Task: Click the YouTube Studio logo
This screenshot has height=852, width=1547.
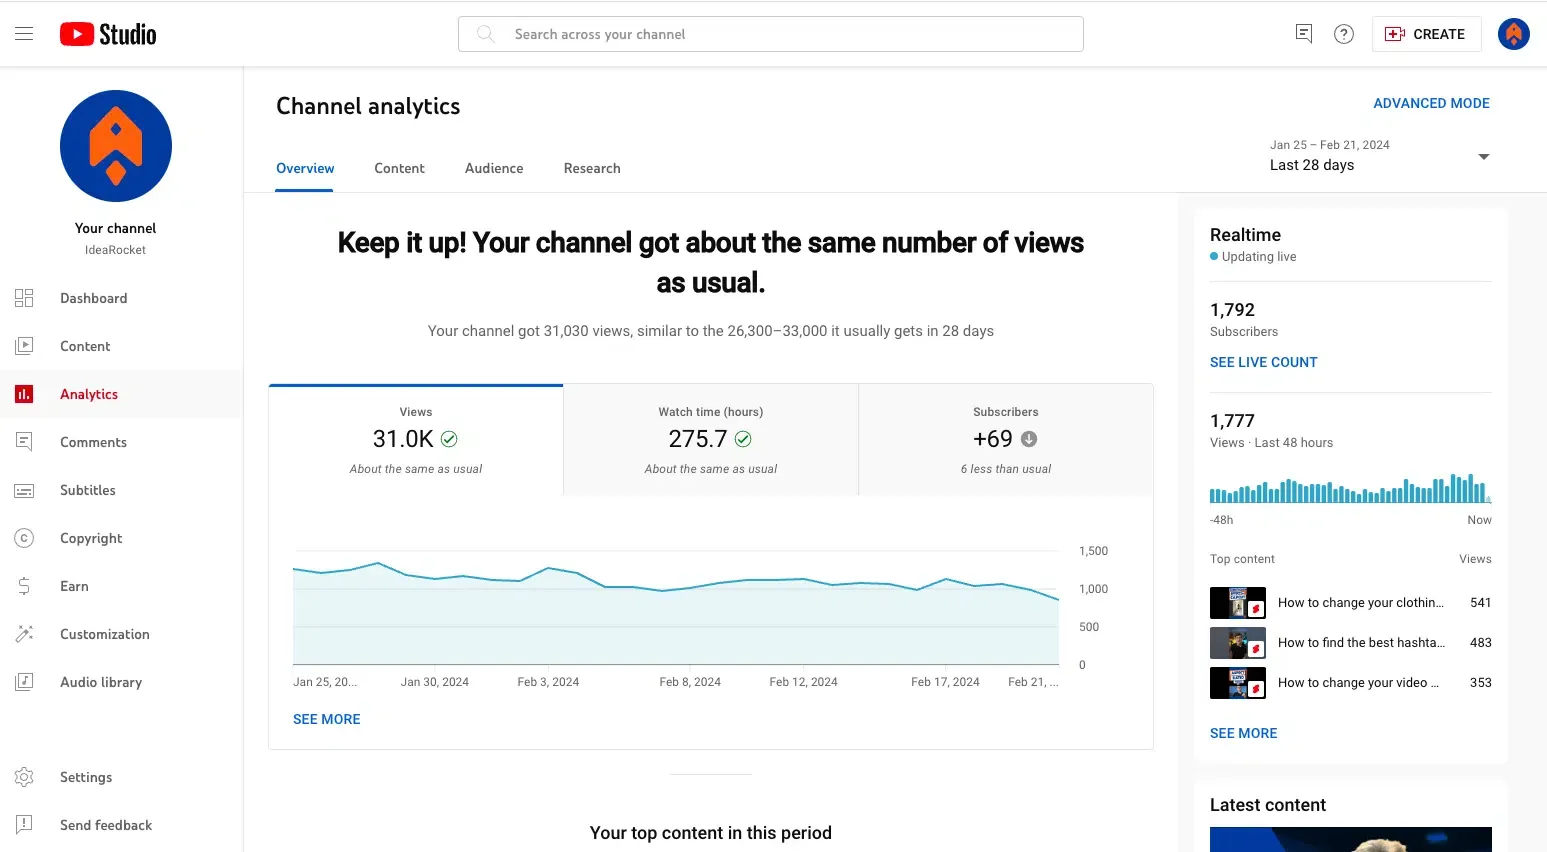Action: pos(108,34)
